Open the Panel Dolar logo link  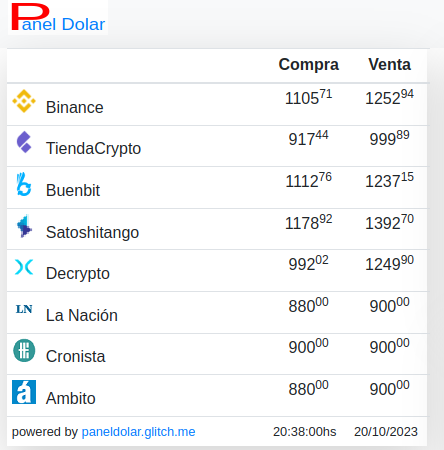58,17
